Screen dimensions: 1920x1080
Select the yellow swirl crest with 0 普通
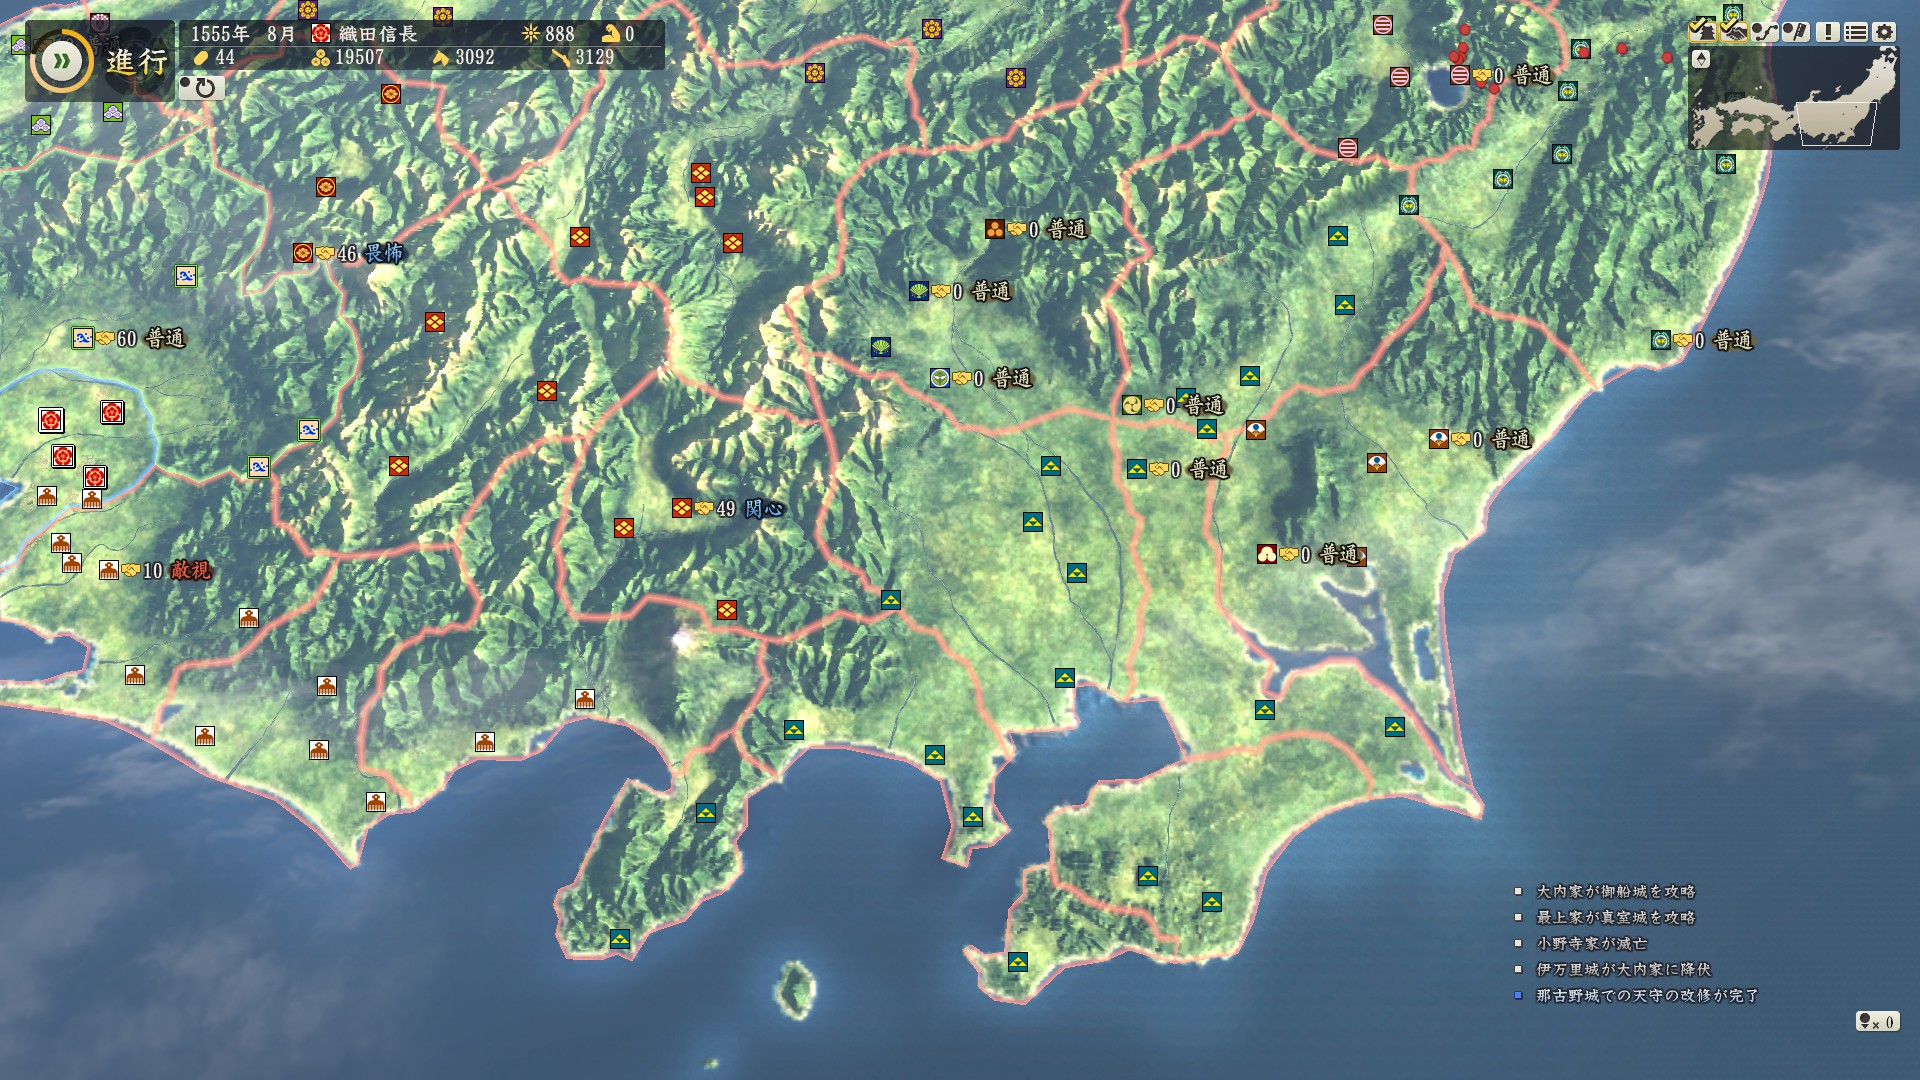1132,405
